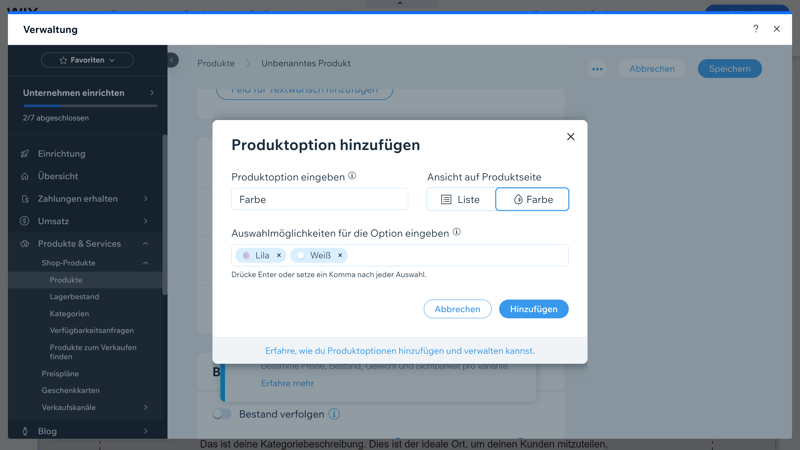Click the Lila color swatch dot
800x450 pixels.
pos(247,255)
